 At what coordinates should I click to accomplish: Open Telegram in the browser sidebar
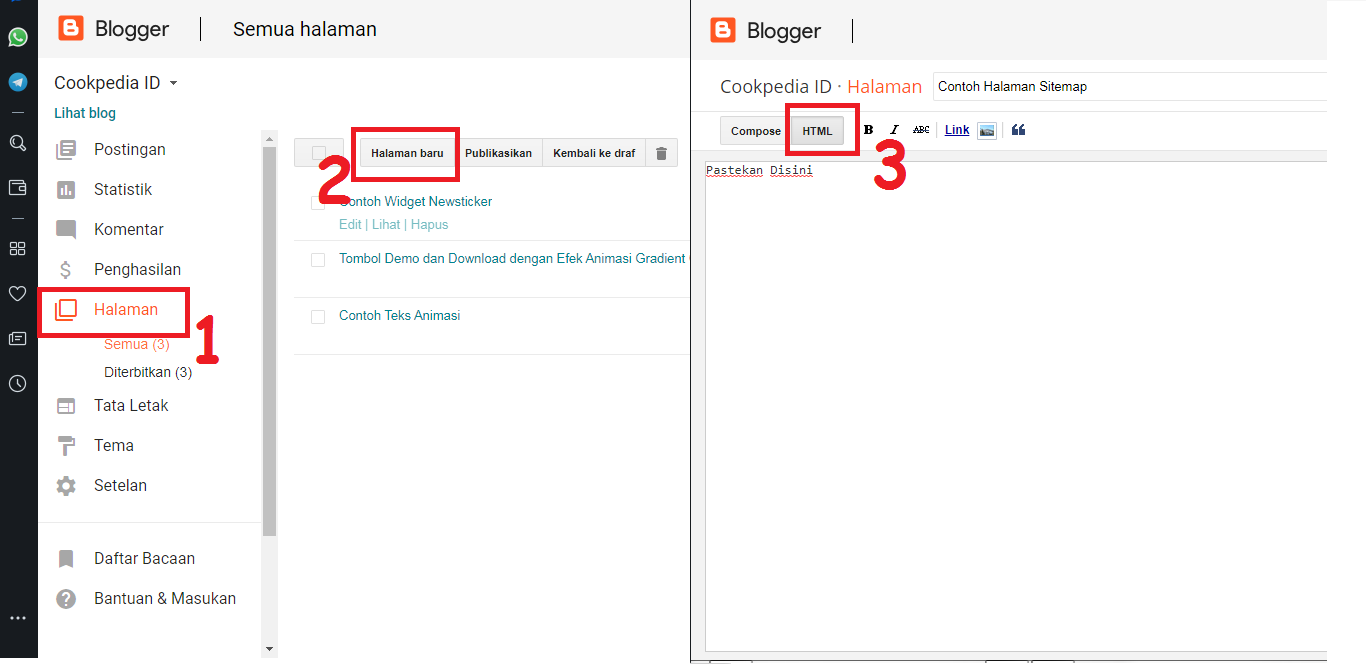coord(18,82)
